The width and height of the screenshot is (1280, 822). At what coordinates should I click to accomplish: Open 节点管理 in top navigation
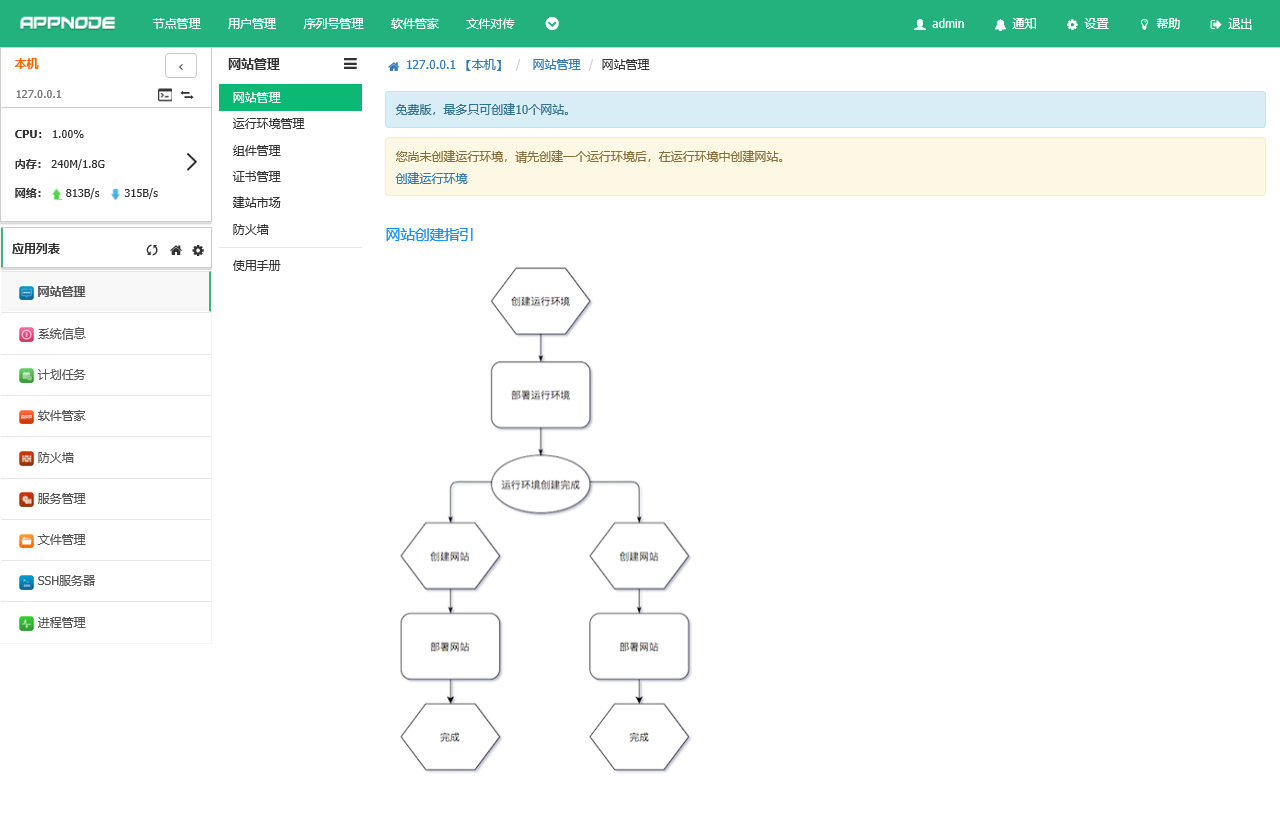point(176,23)
